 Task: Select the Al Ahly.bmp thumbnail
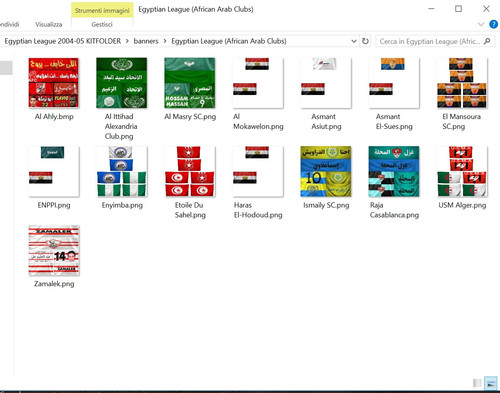point(54,83)
